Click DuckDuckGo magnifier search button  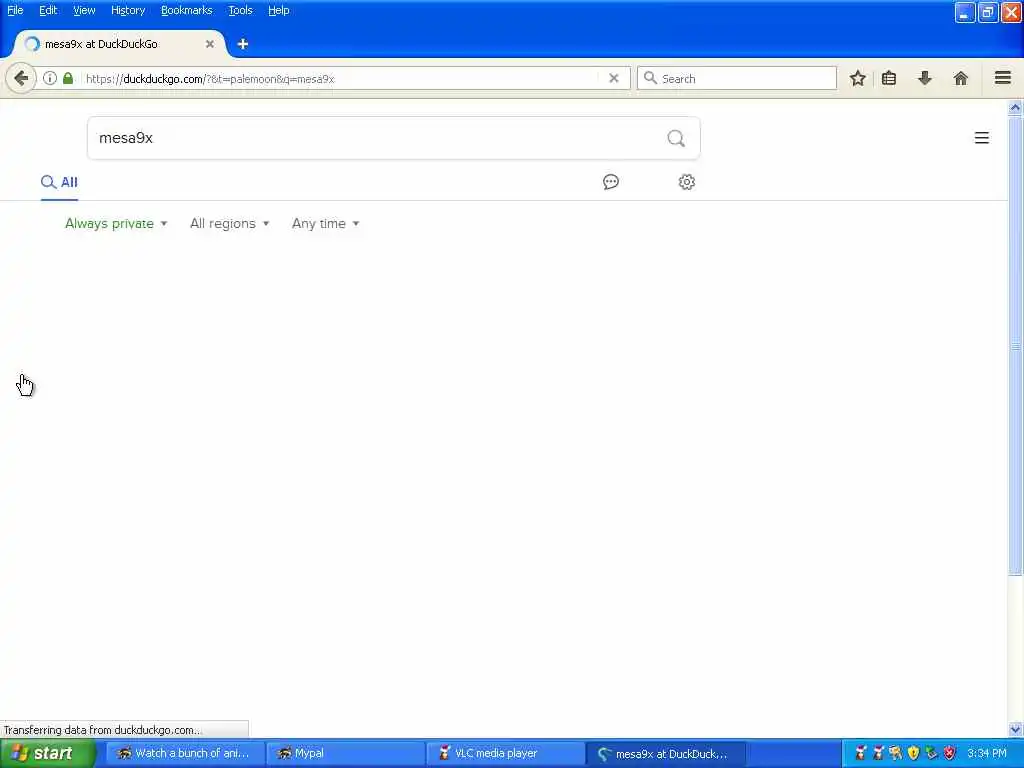pos(676,138)
